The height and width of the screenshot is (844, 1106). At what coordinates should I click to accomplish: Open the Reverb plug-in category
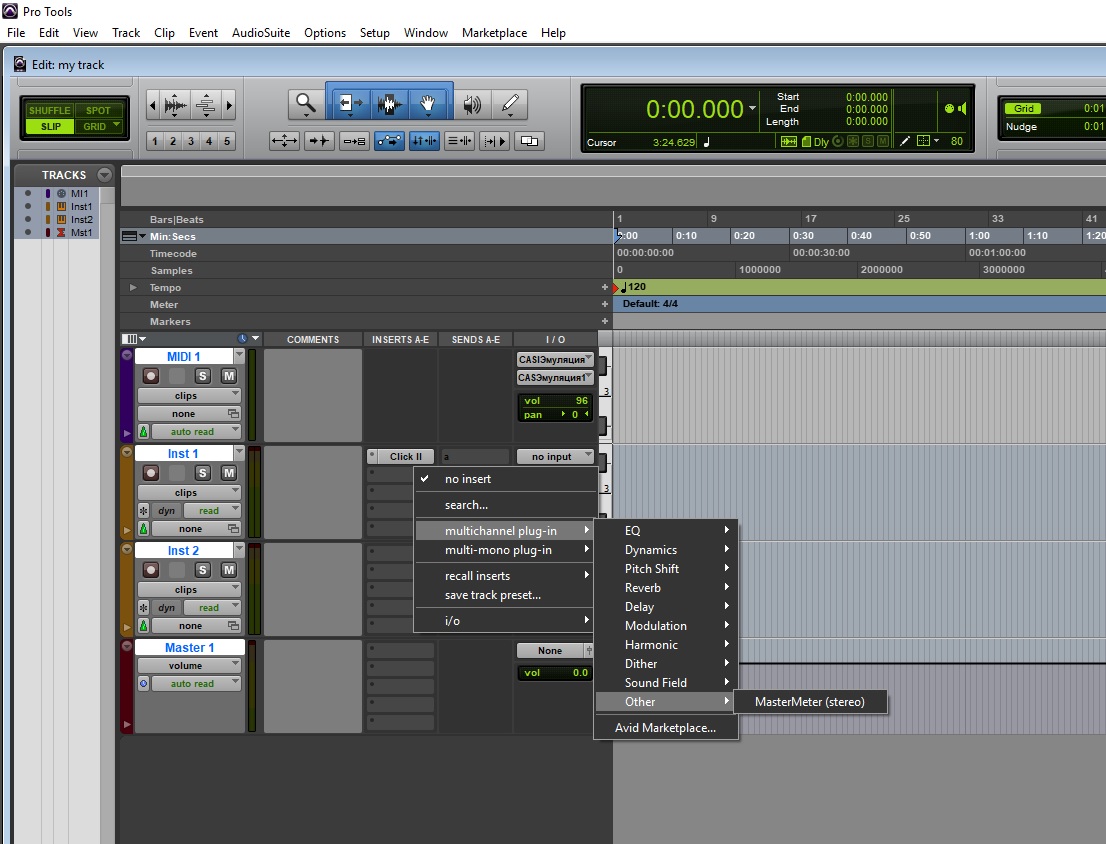(x=666, y=587)
